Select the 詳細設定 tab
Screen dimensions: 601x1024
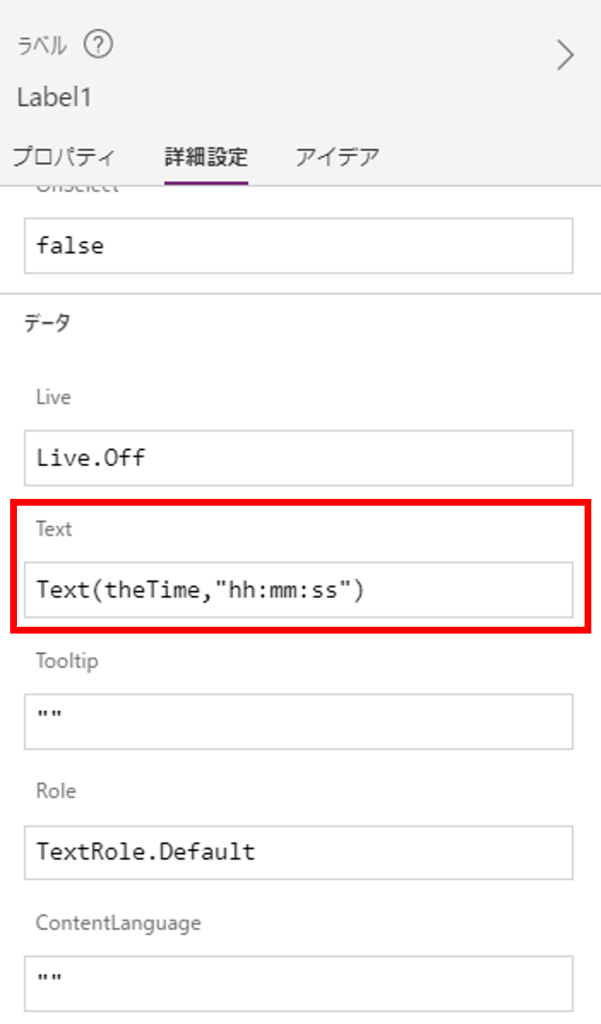[x=206, y=157]
